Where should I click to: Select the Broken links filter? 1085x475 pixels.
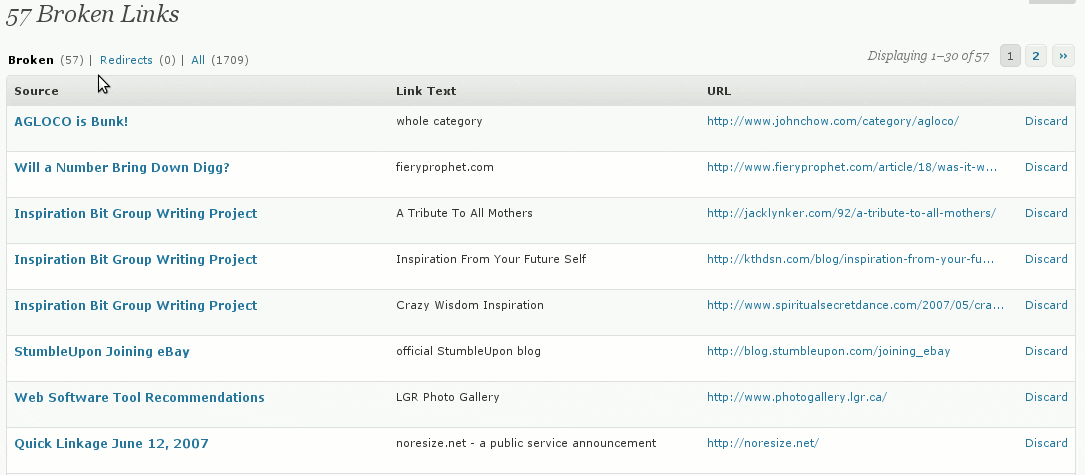[x=31, y=60]
